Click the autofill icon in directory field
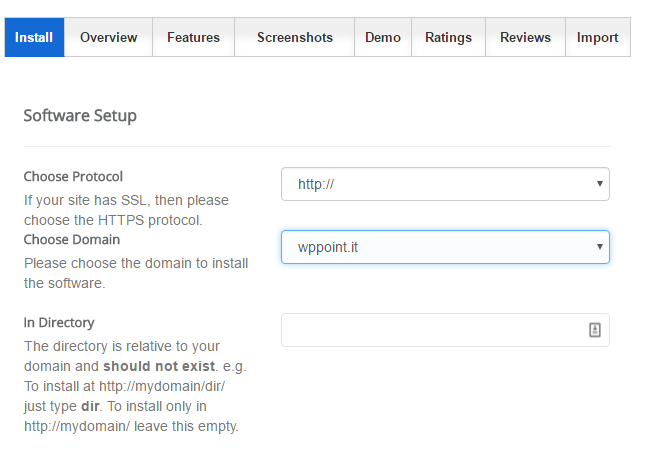Screen dimensions: 646x450 (x=595, y=330)
